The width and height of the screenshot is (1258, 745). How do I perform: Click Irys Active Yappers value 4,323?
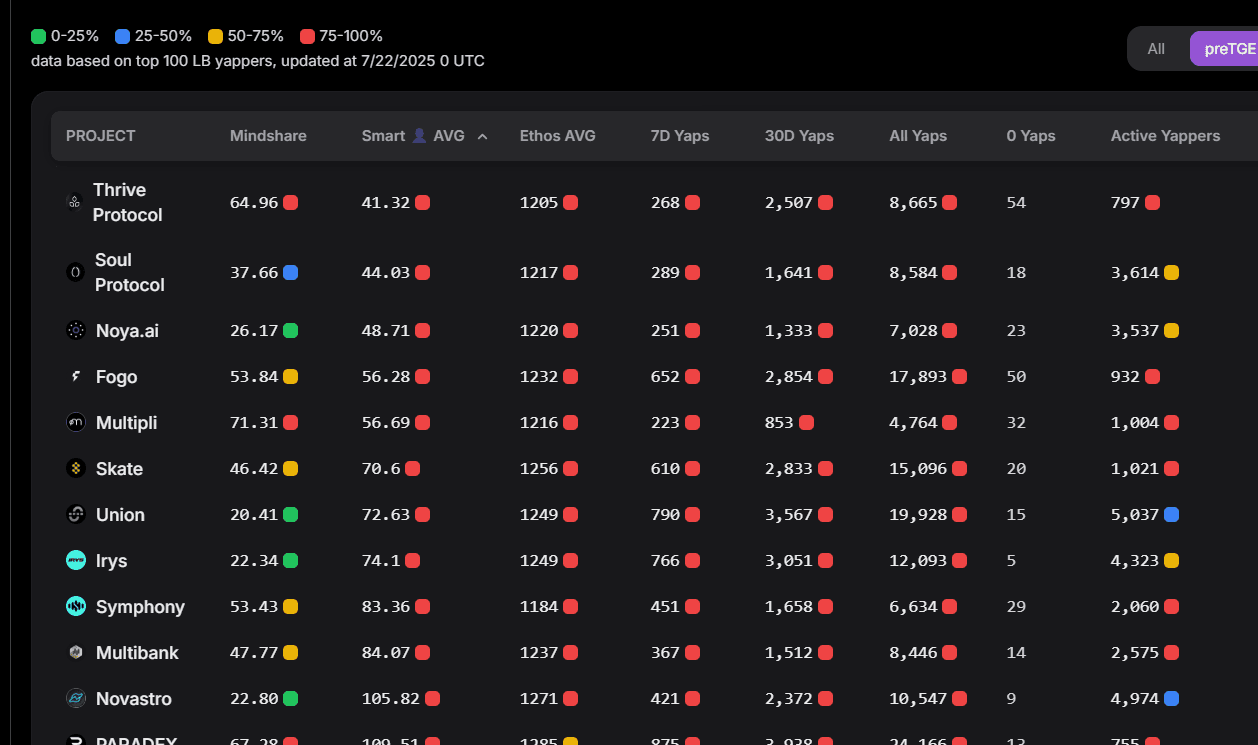tap(1135, 561)
